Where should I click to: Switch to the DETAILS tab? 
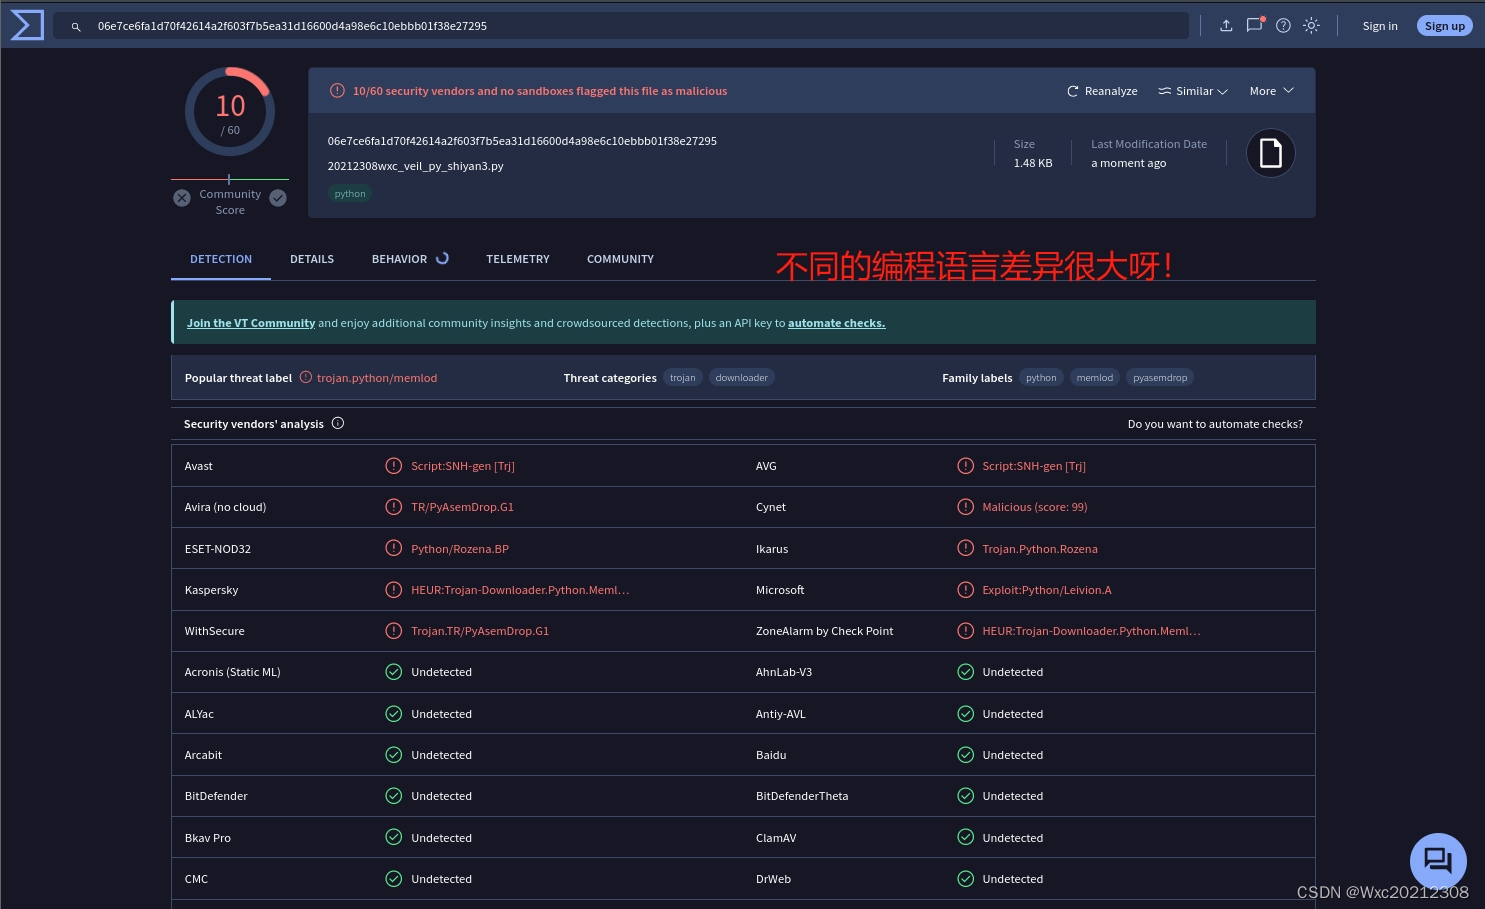312,259
